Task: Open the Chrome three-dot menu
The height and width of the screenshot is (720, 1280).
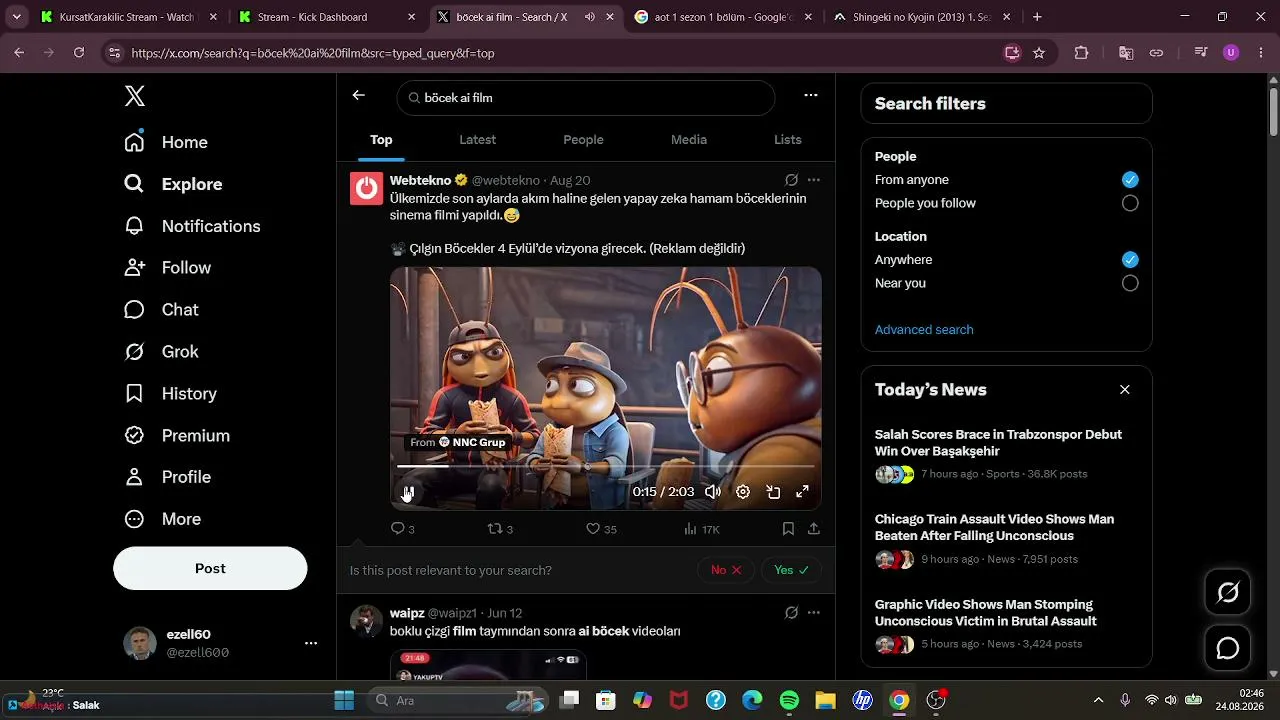Action: point(1261,53)
